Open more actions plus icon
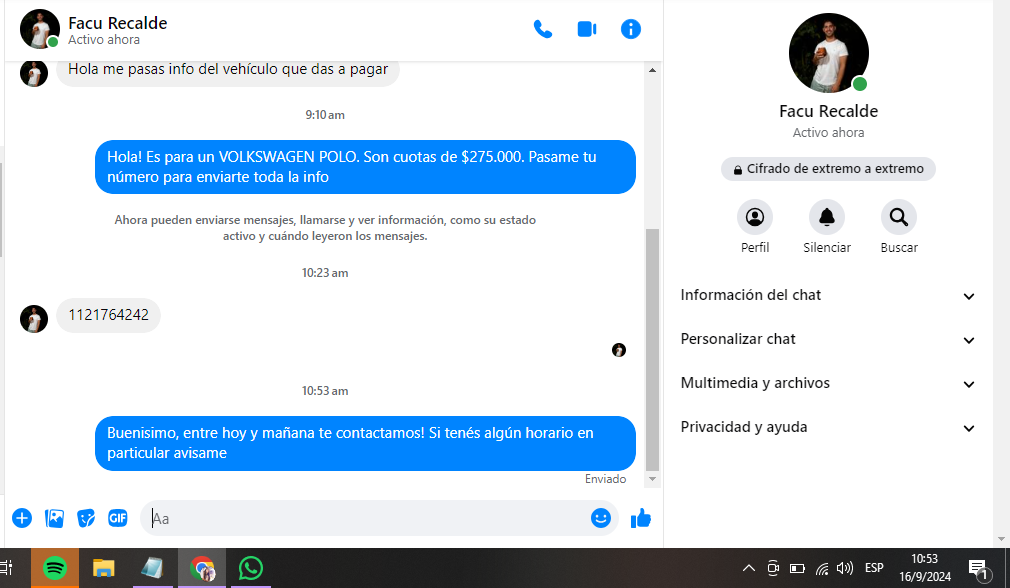1010x588 pixels. click(x=22, y=518)
